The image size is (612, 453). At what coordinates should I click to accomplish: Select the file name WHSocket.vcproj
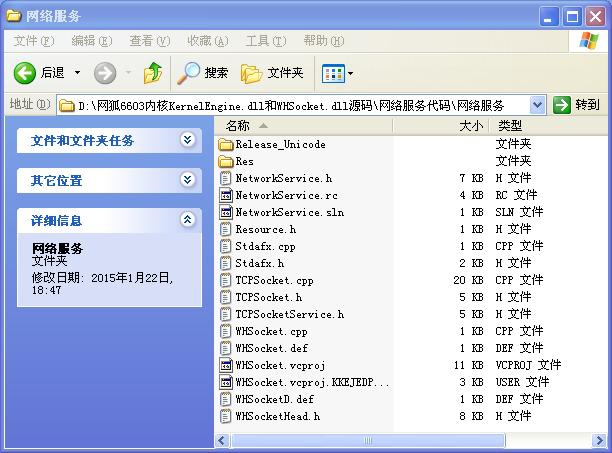click(280, 366)
